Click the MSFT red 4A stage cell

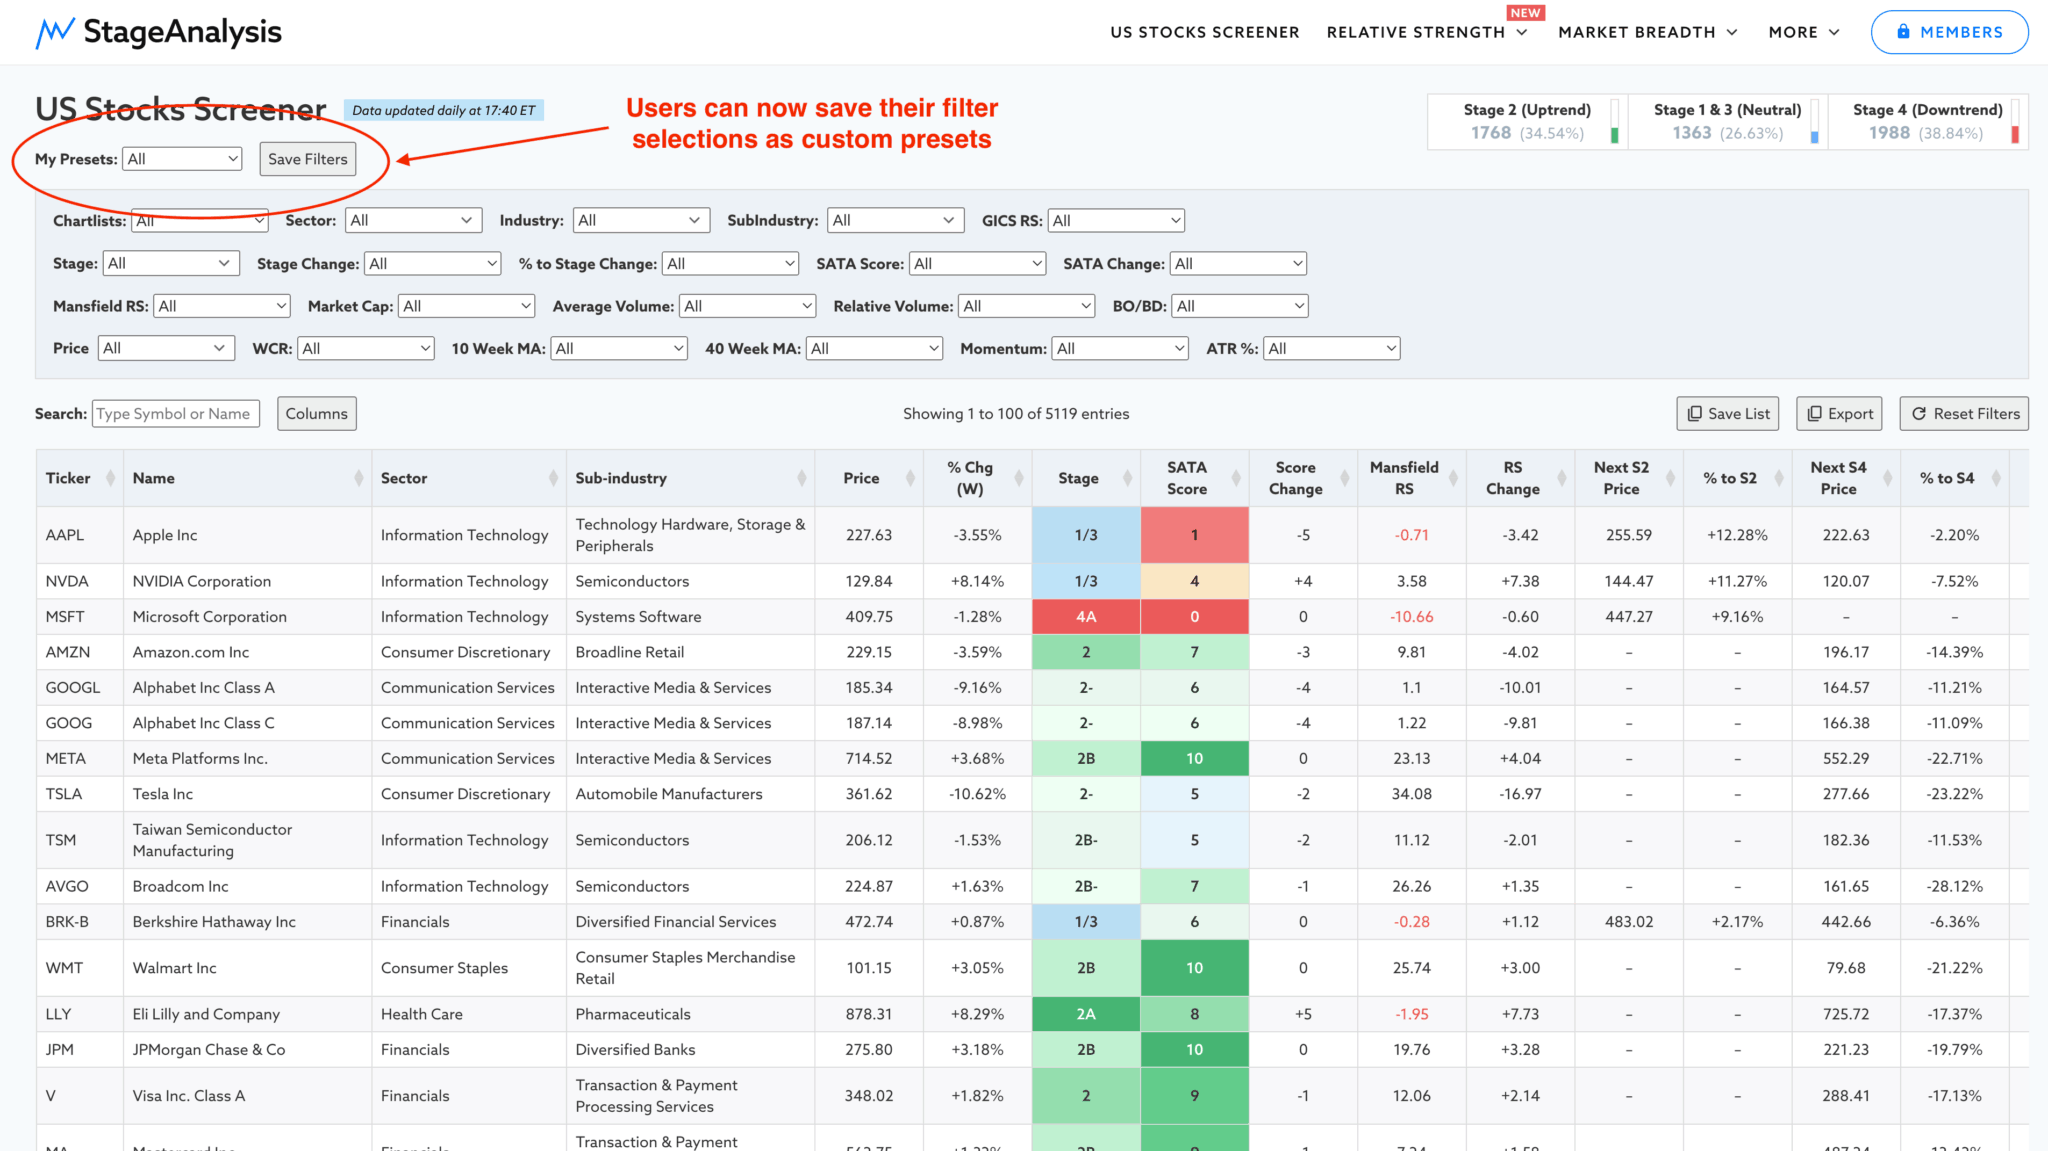pos(1086,617)
